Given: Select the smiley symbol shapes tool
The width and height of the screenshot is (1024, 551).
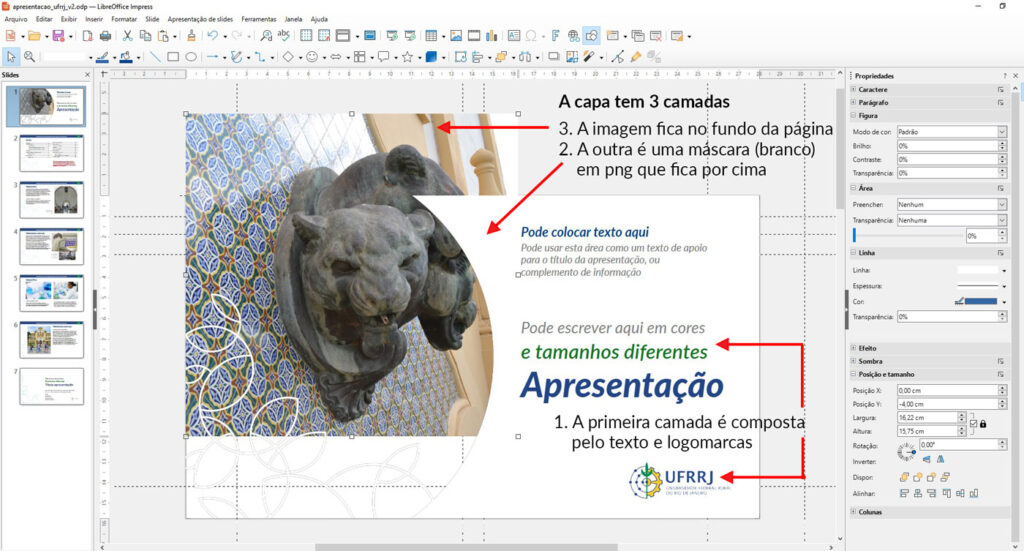Looking at the screenshot, I should pos(312,57).
